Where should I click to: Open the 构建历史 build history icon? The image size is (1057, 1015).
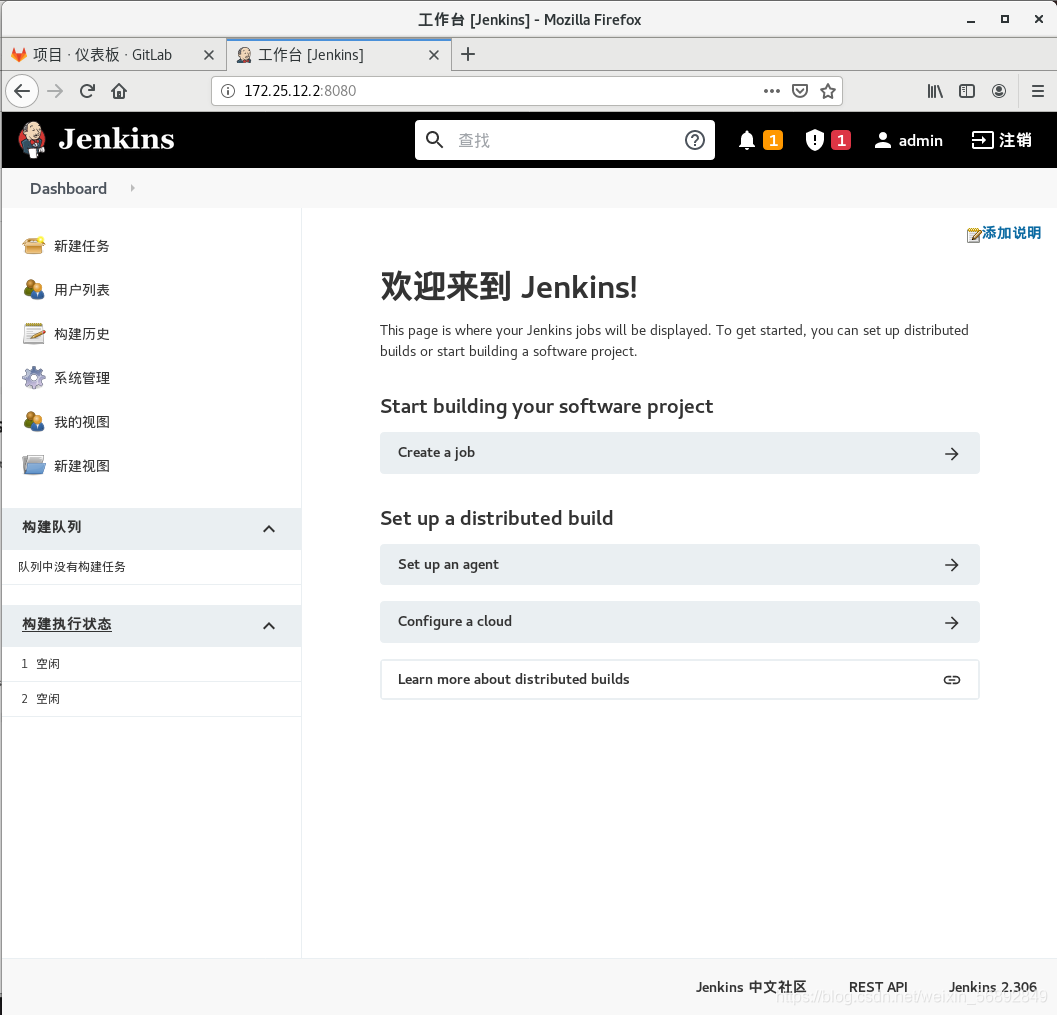point(34,334)
